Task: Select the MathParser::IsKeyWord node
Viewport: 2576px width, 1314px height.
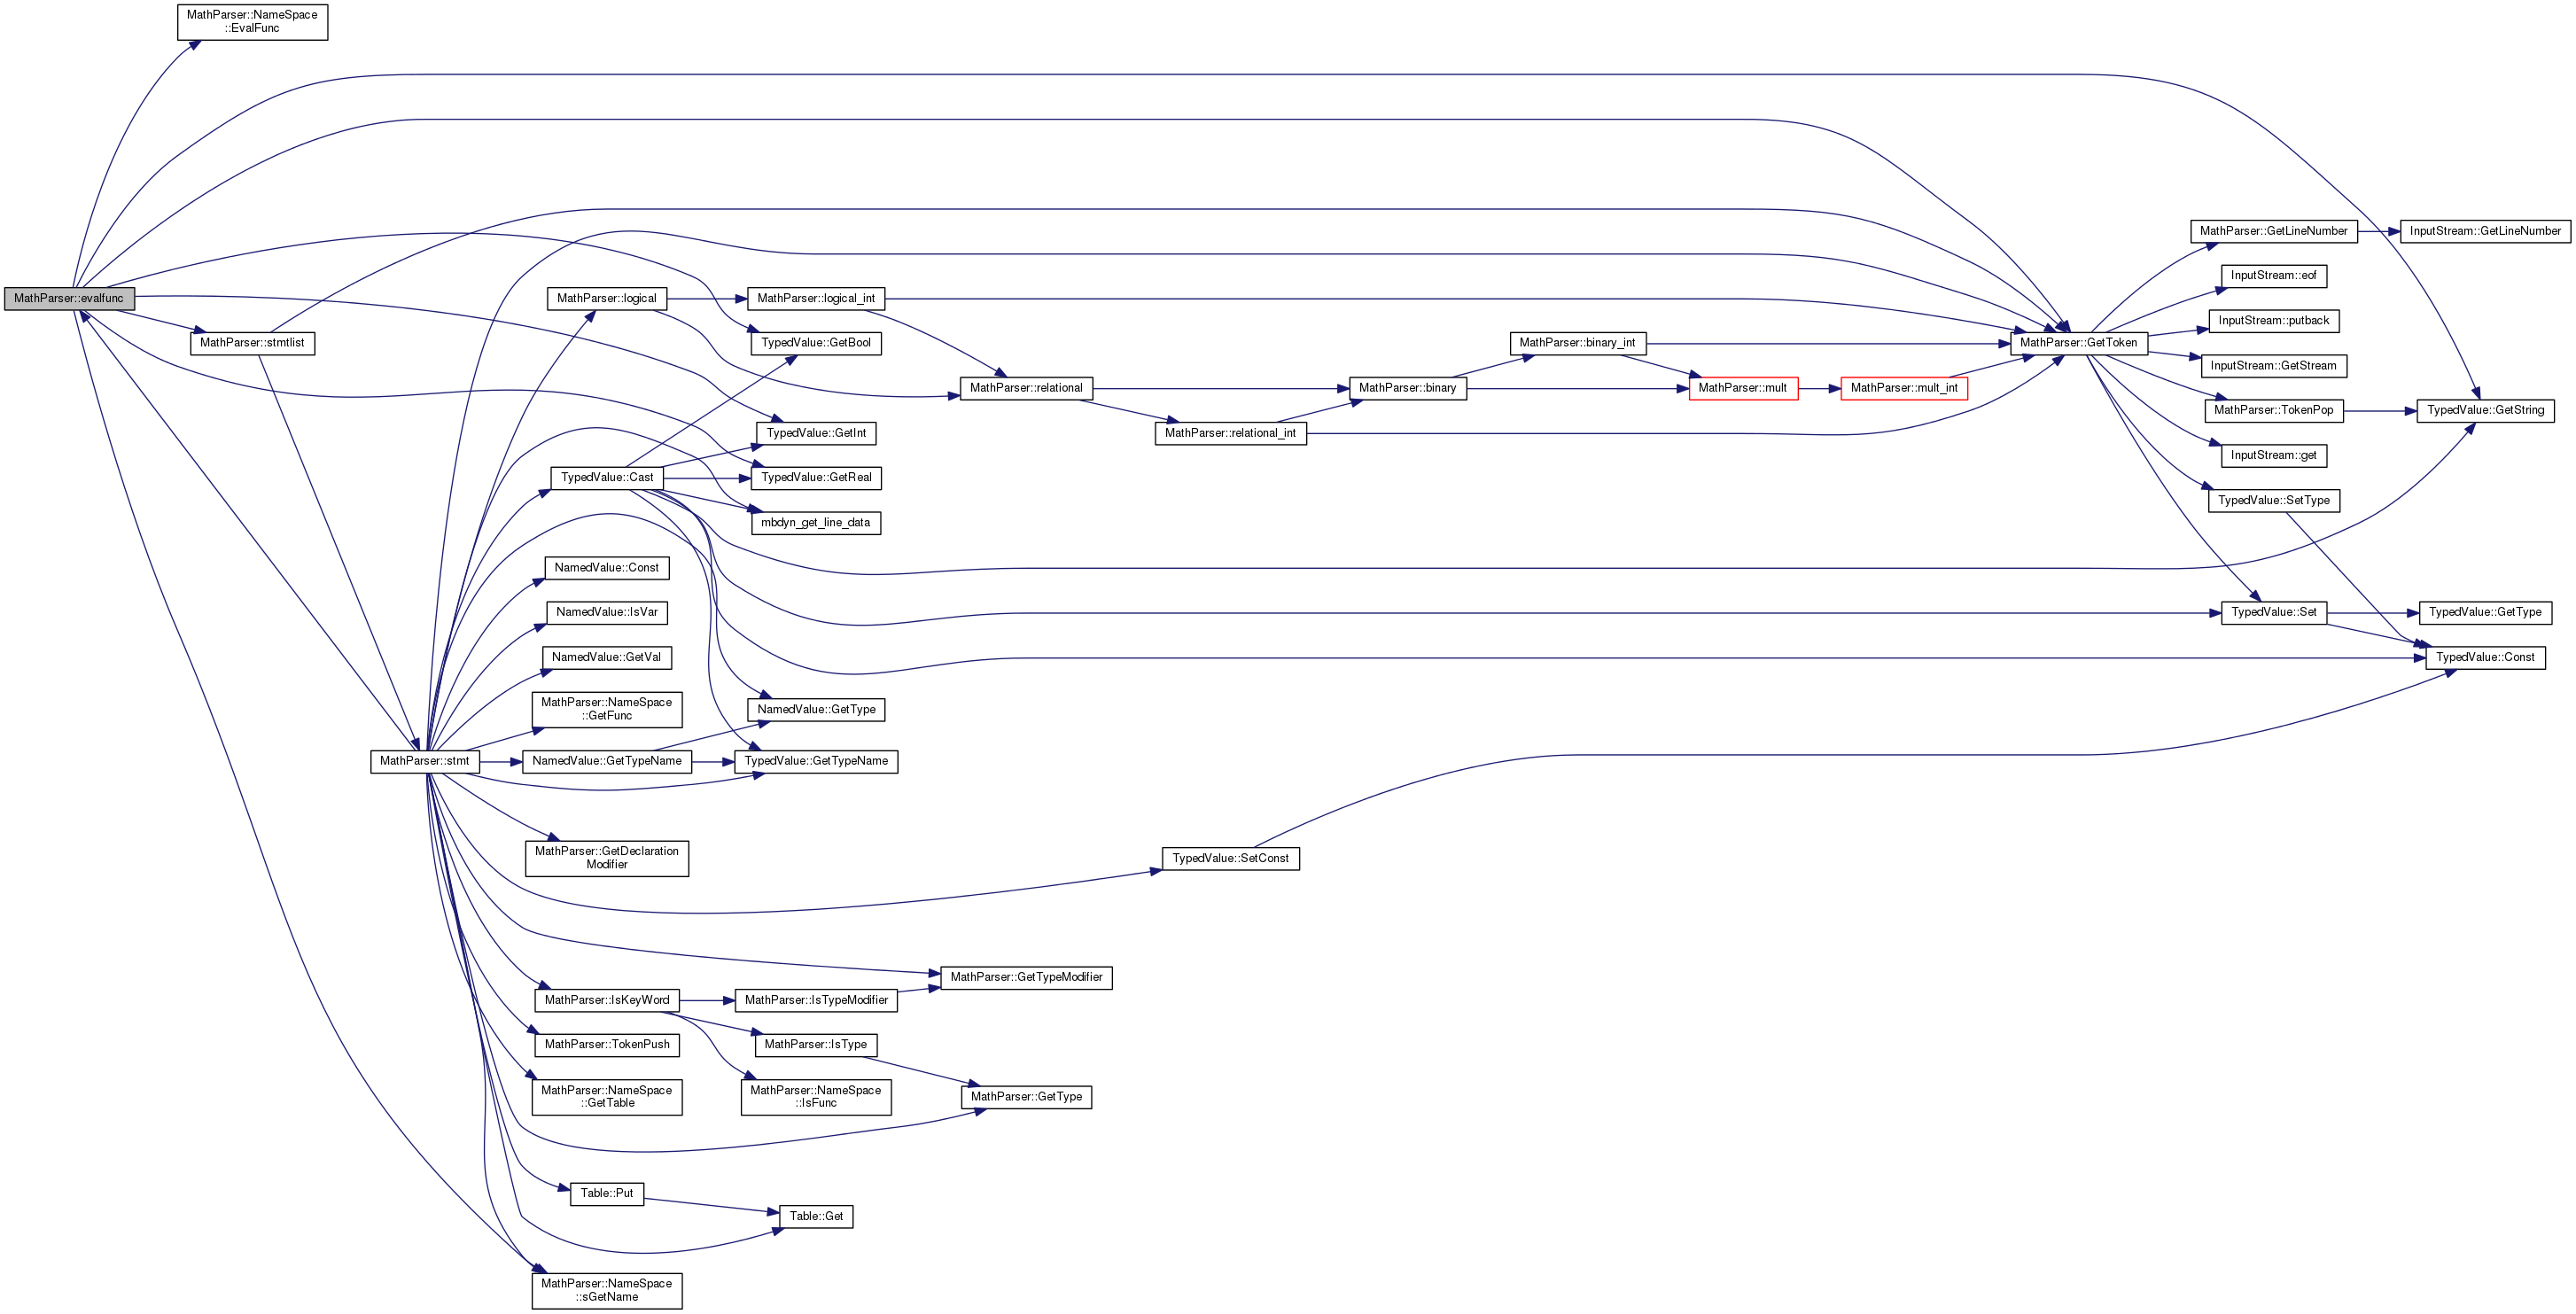Action: coord(606,1000)
